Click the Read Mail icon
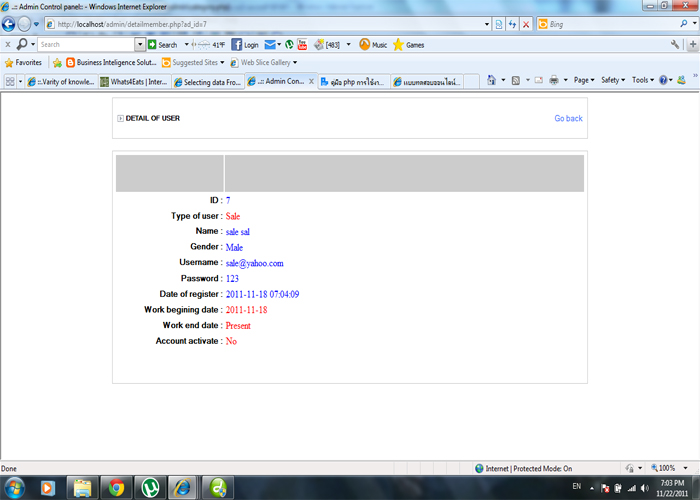Screen dimensions: 700x500 [x=539, y=80]
